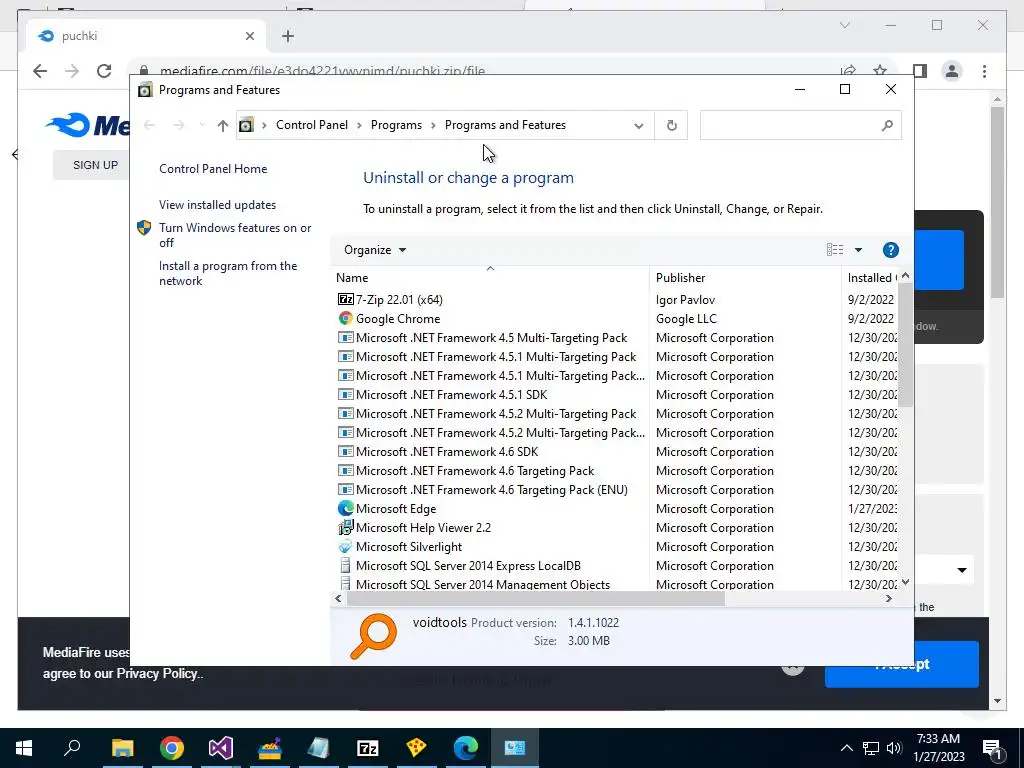
Task: Expand the chevron after Programs breadcrumb
Action: (x=433, y=125)
